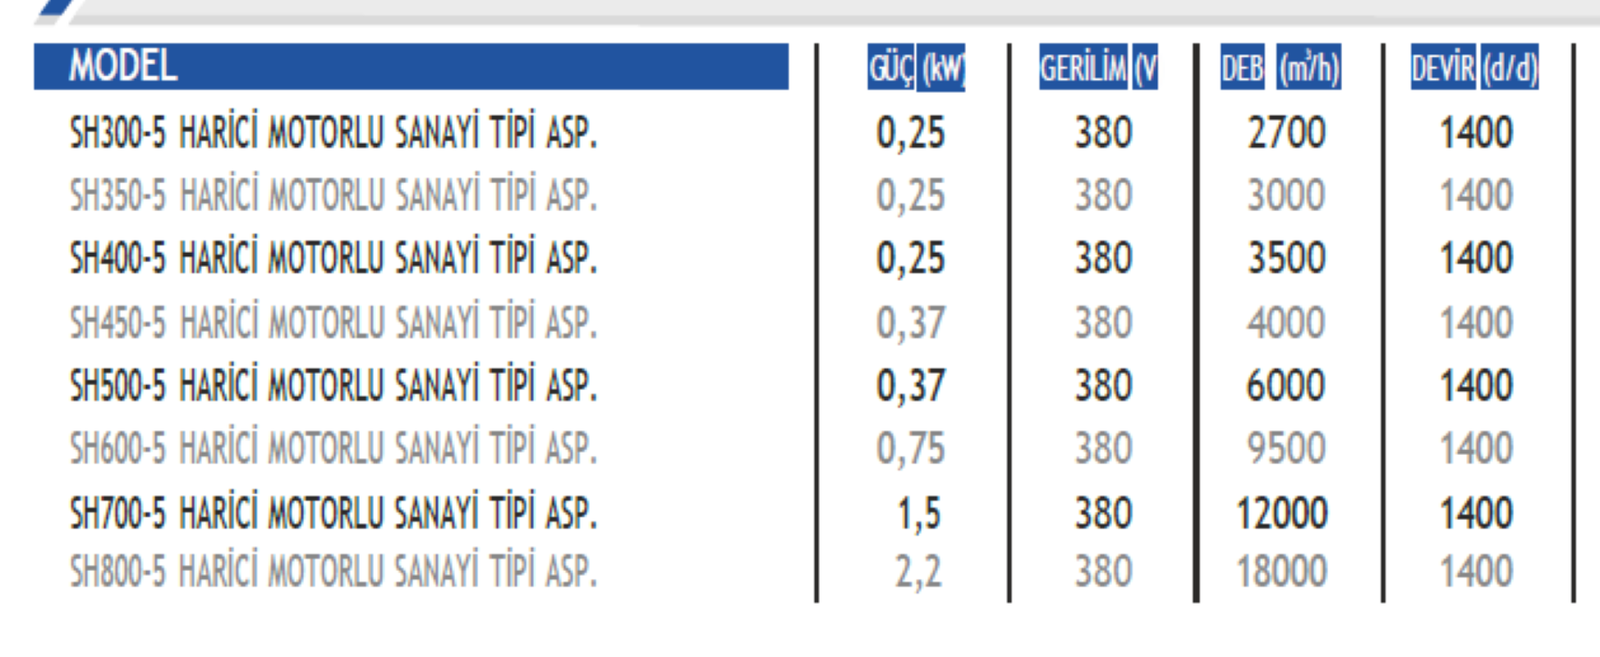Select the SH450-5 model row name
The width and height of the screenshot is (1600, 657).
(x=333, y=323)
